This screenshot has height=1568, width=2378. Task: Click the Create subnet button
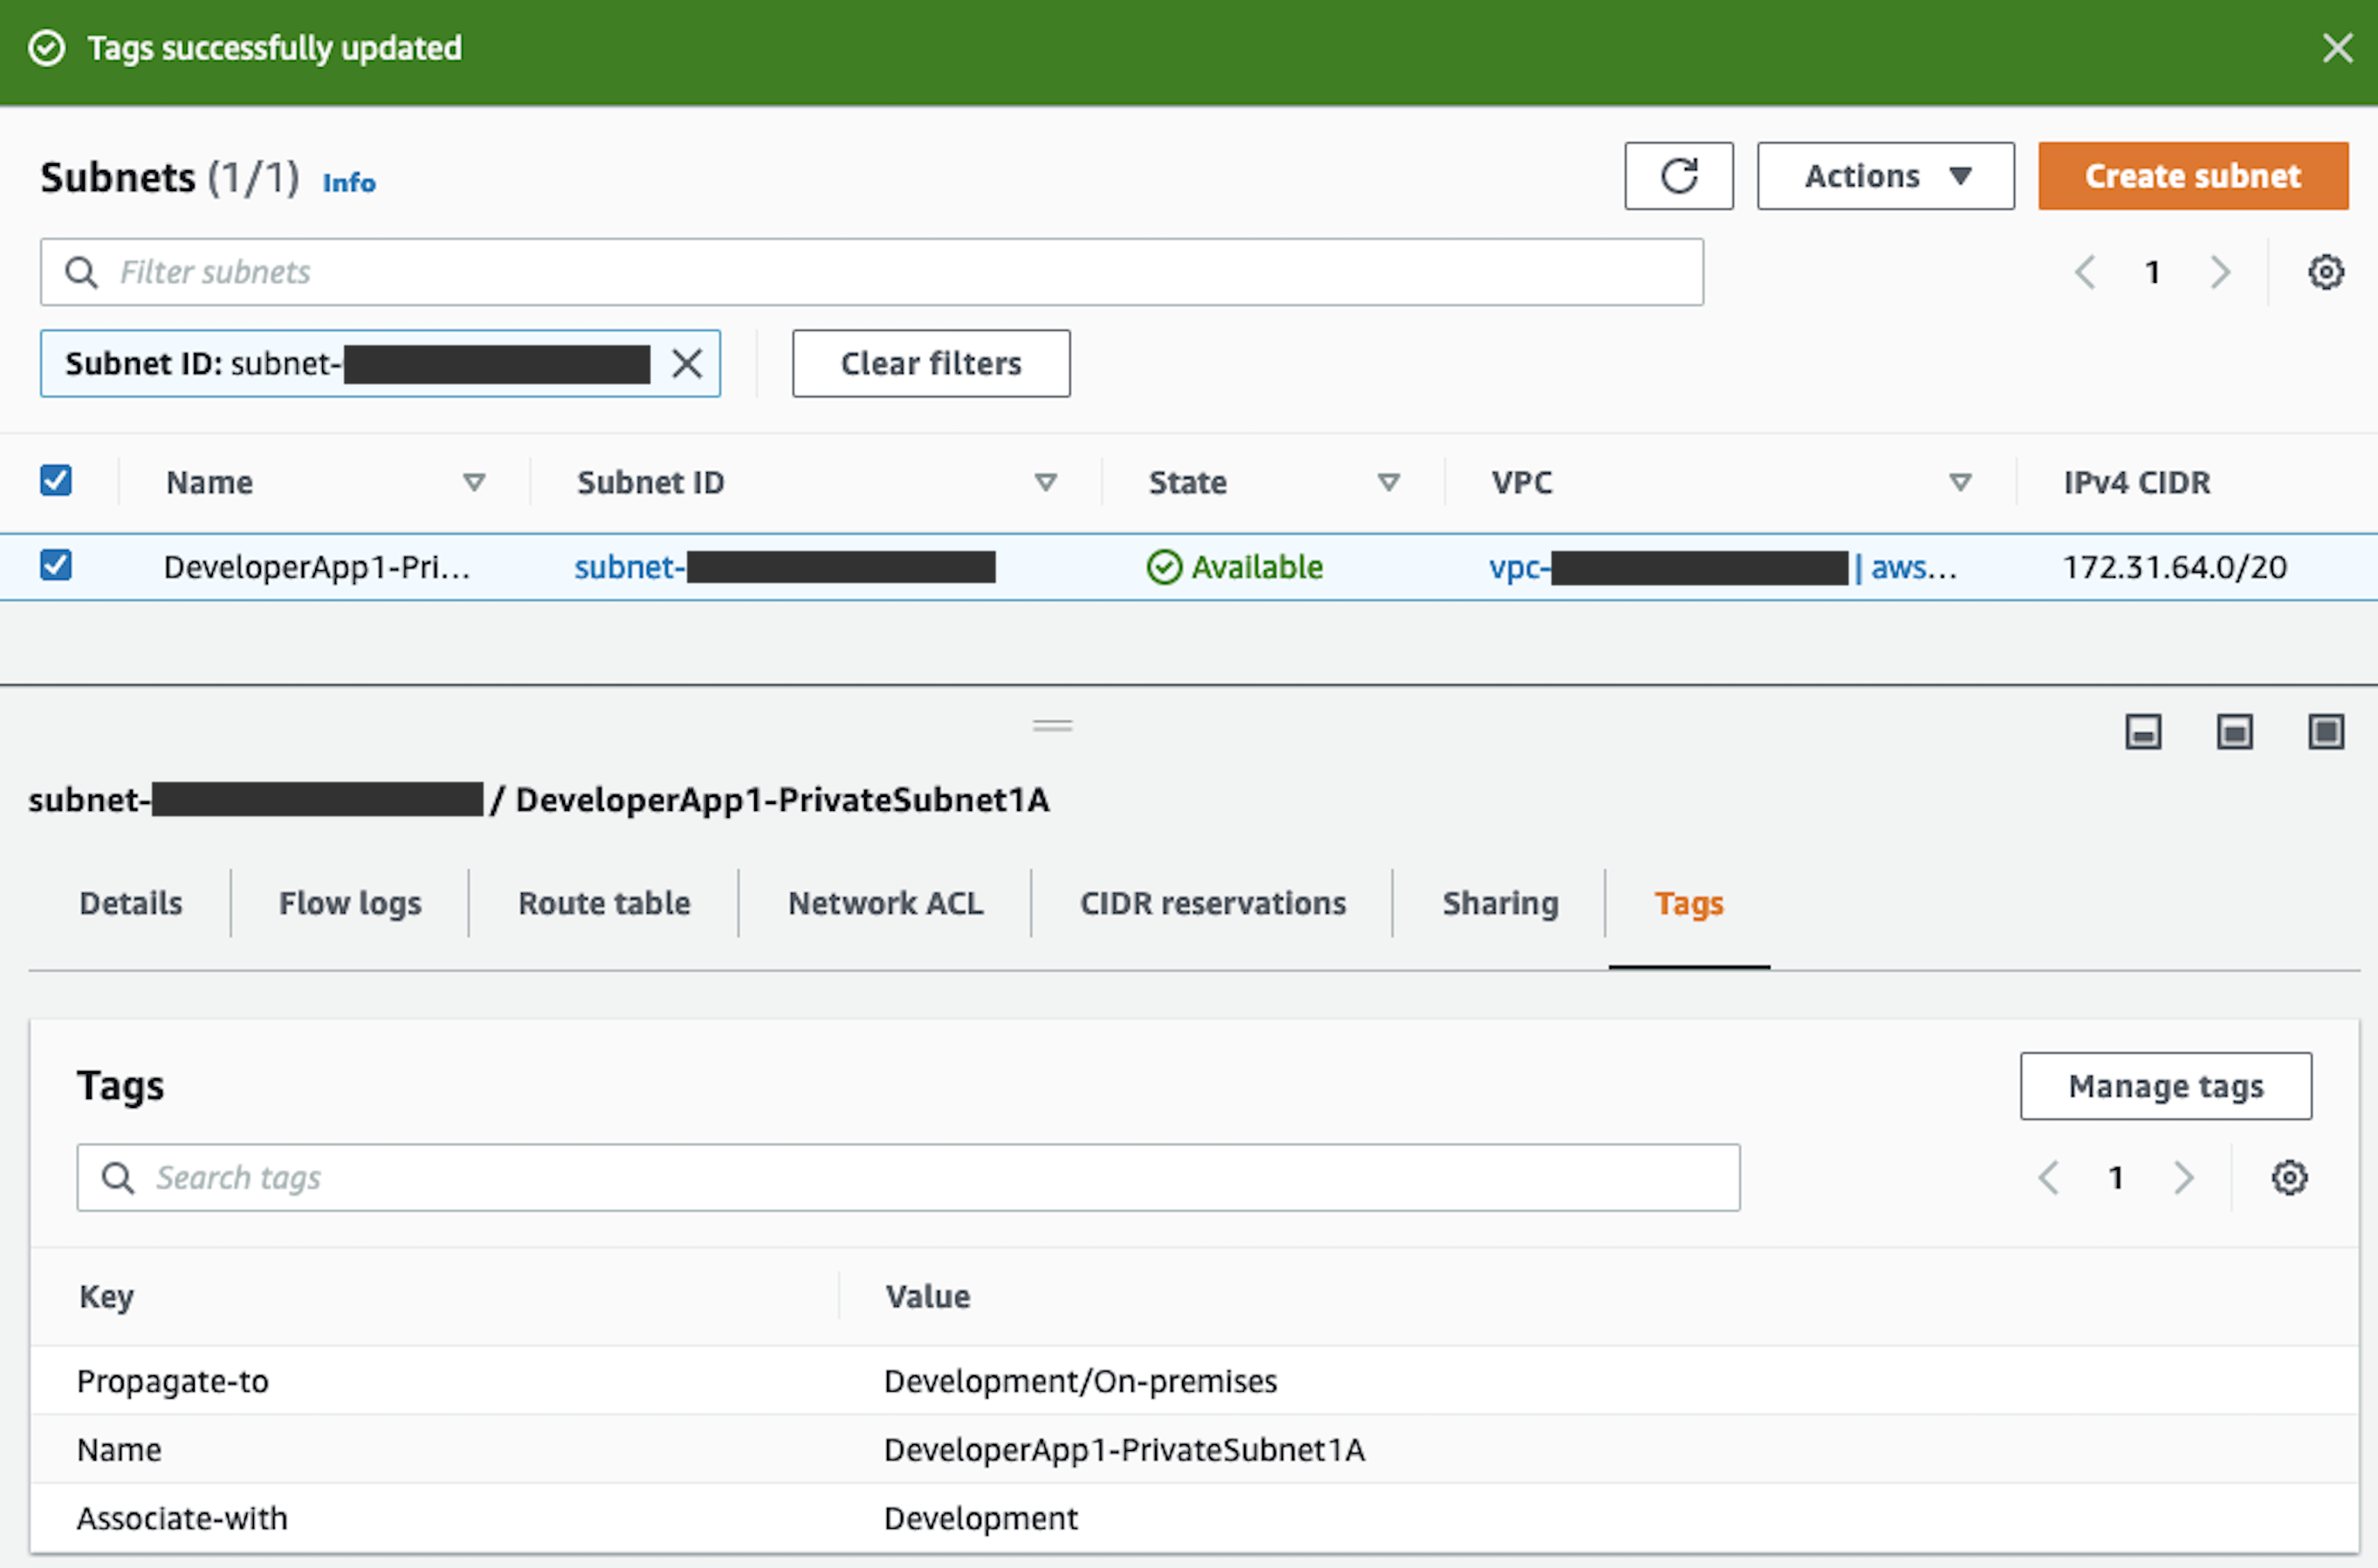pyautogui.click(x=2192, y=176)
